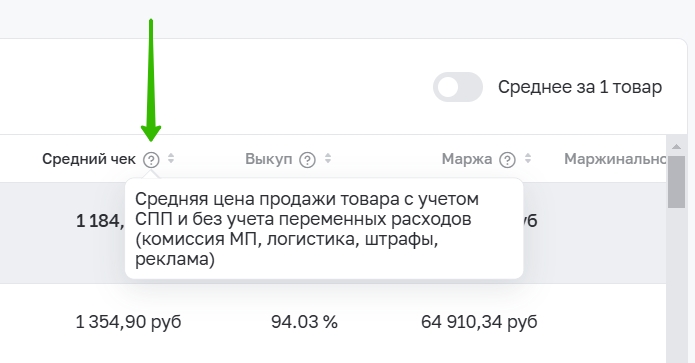Sort table using Выкуп arrows
Viewport: 695px width, 363px height.
pyautogui.click(x=328, y=158)
